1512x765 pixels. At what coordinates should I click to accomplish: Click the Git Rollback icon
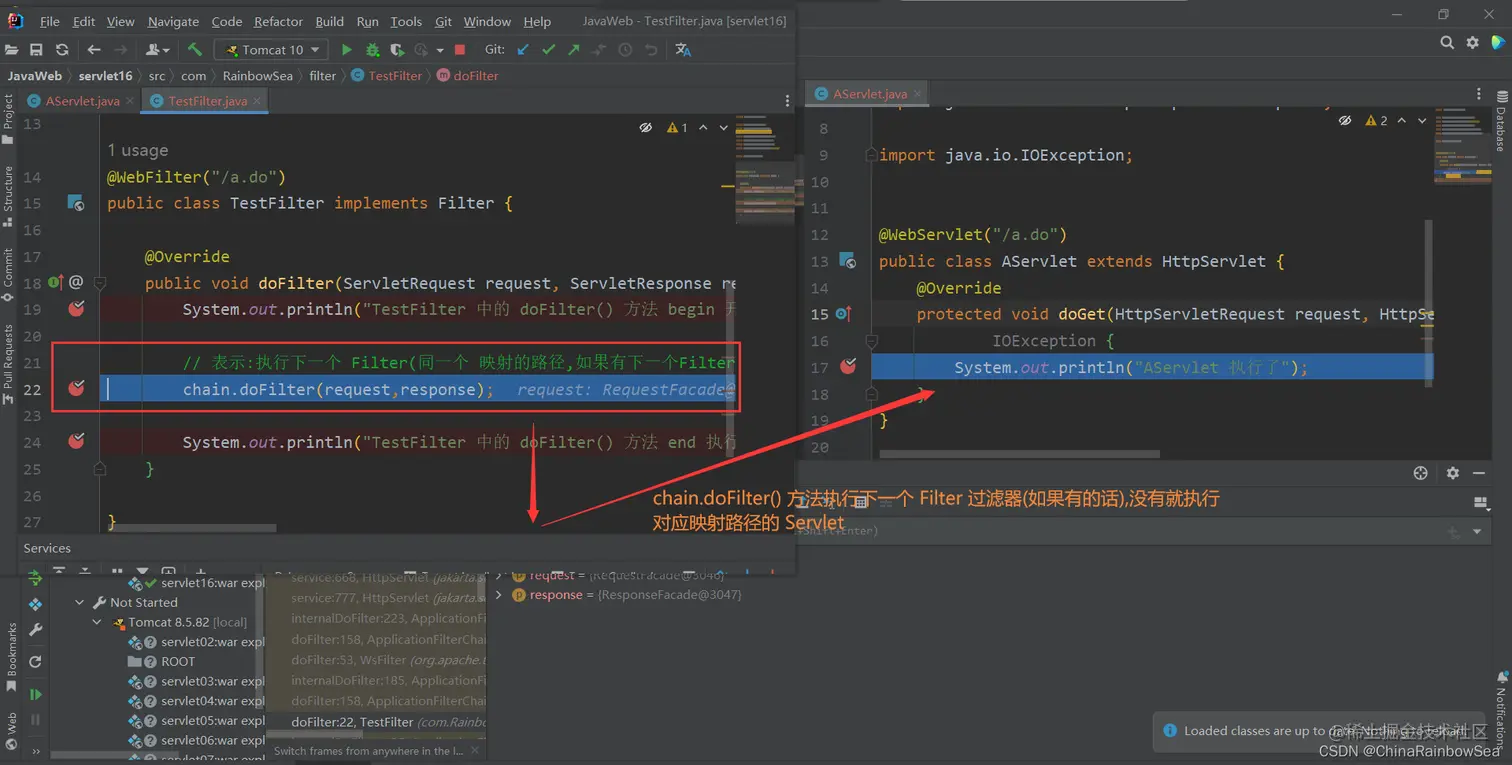click(651, 49)
